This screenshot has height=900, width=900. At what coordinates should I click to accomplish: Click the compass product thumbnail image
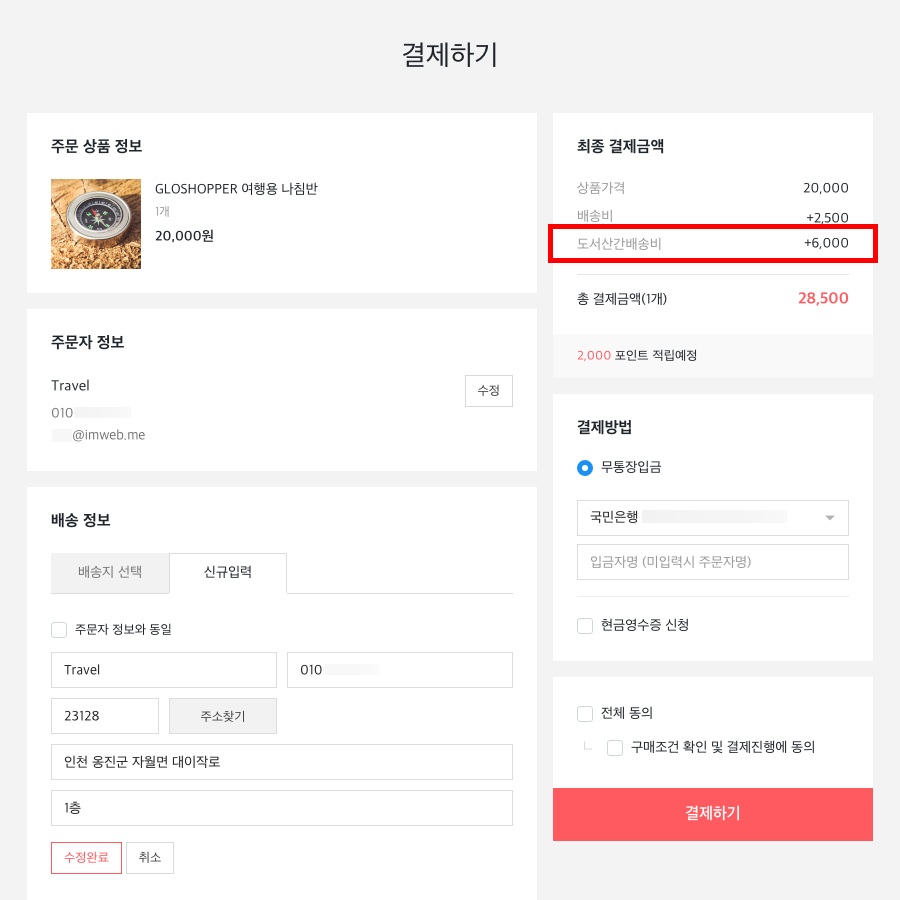click(96, 224)
